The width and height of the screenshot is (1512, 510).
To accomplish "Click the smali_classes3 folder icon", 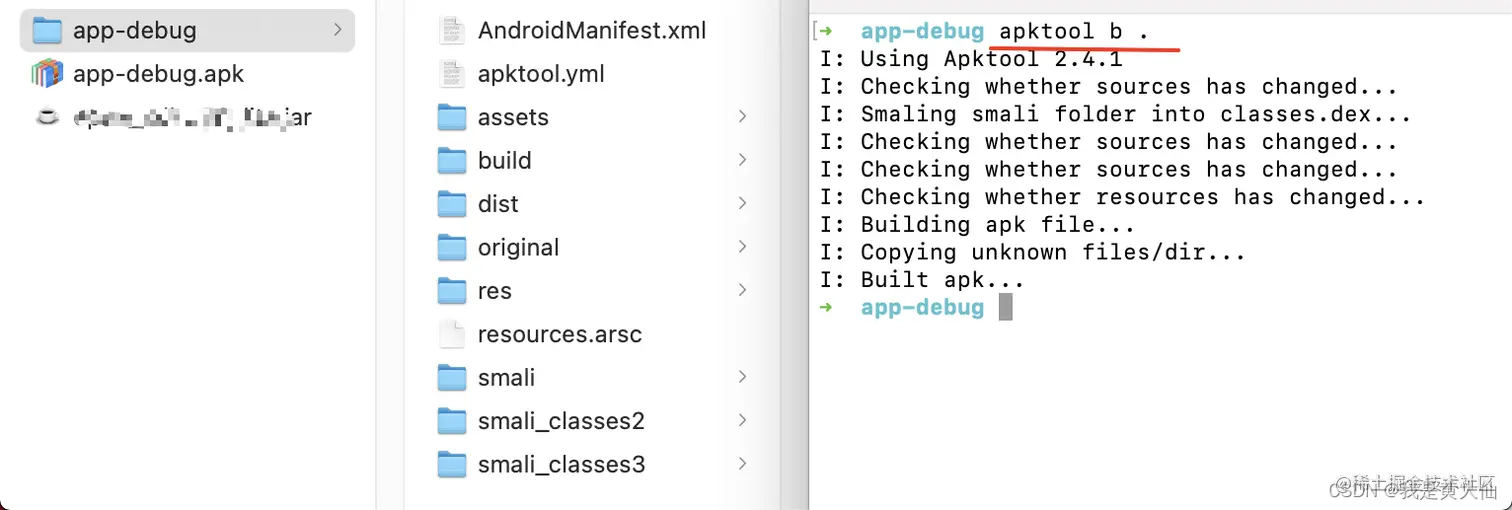I will pos(452,465).
